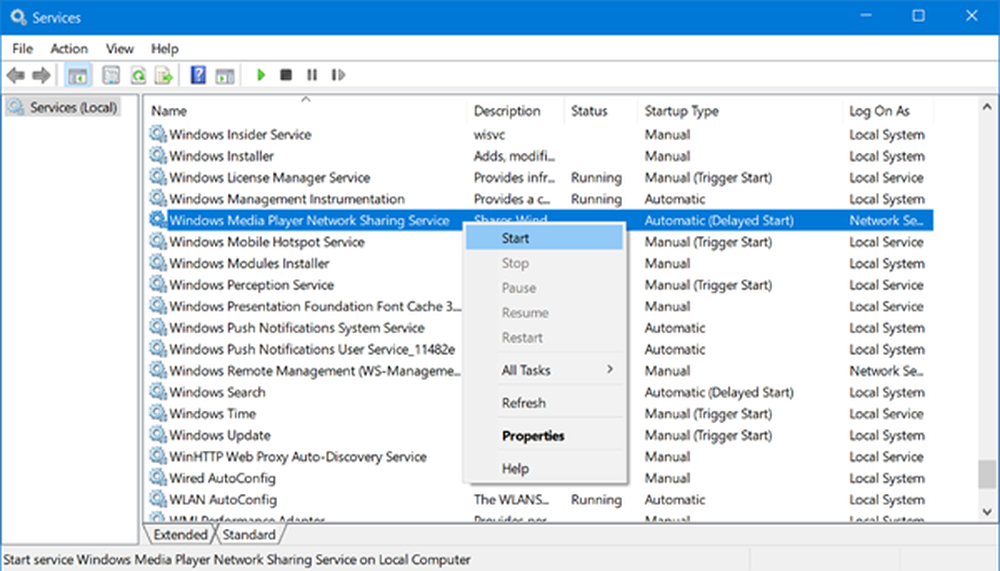Sort the list by Startup Type column

[681, 111]
